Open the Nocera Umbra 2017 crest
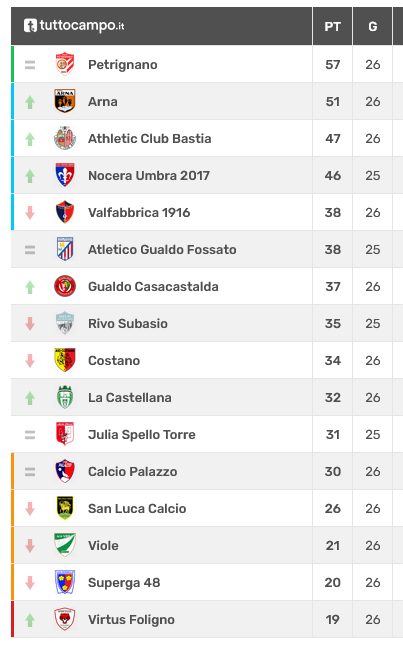The width and height of the screenshot is (403, 649). click(x=65, y=175)
